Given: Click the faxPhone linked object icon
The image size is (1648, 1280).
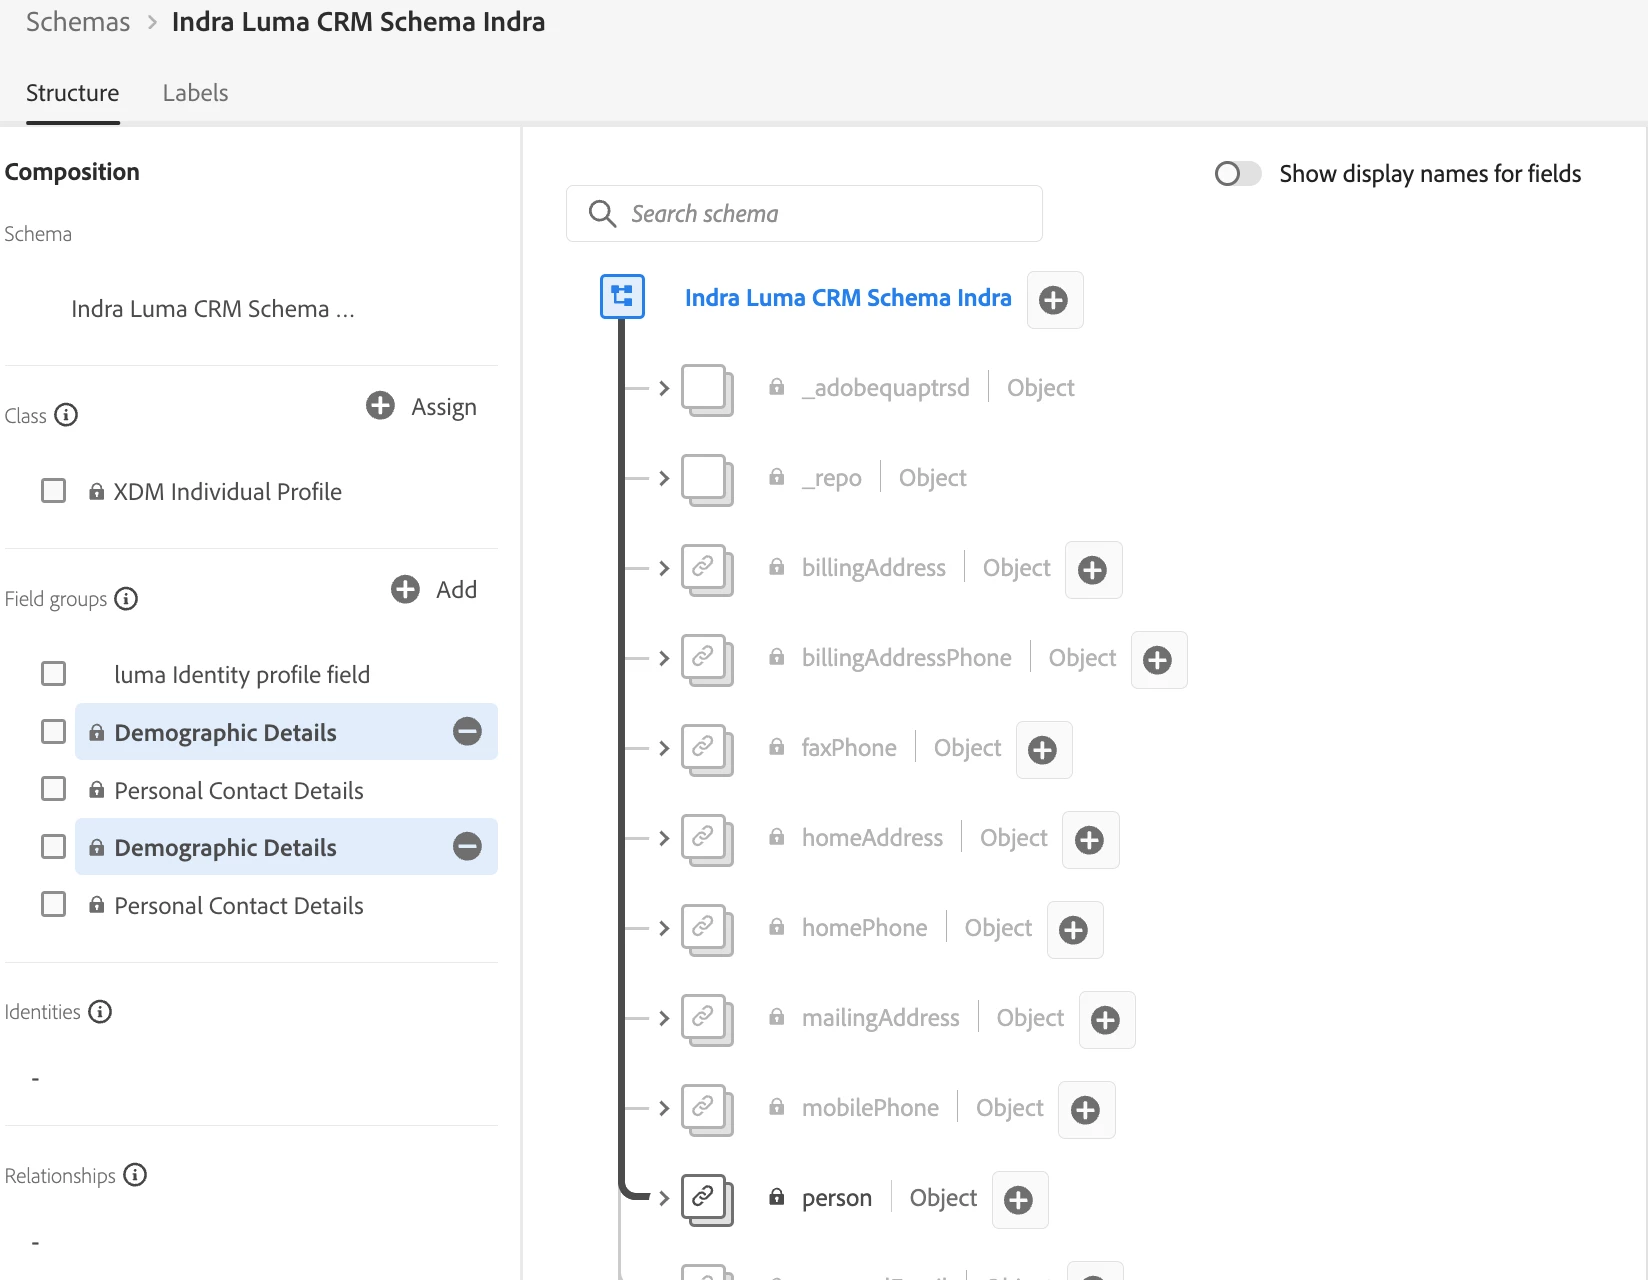Looking at the screenshot, I should click(x=707, y=750).
